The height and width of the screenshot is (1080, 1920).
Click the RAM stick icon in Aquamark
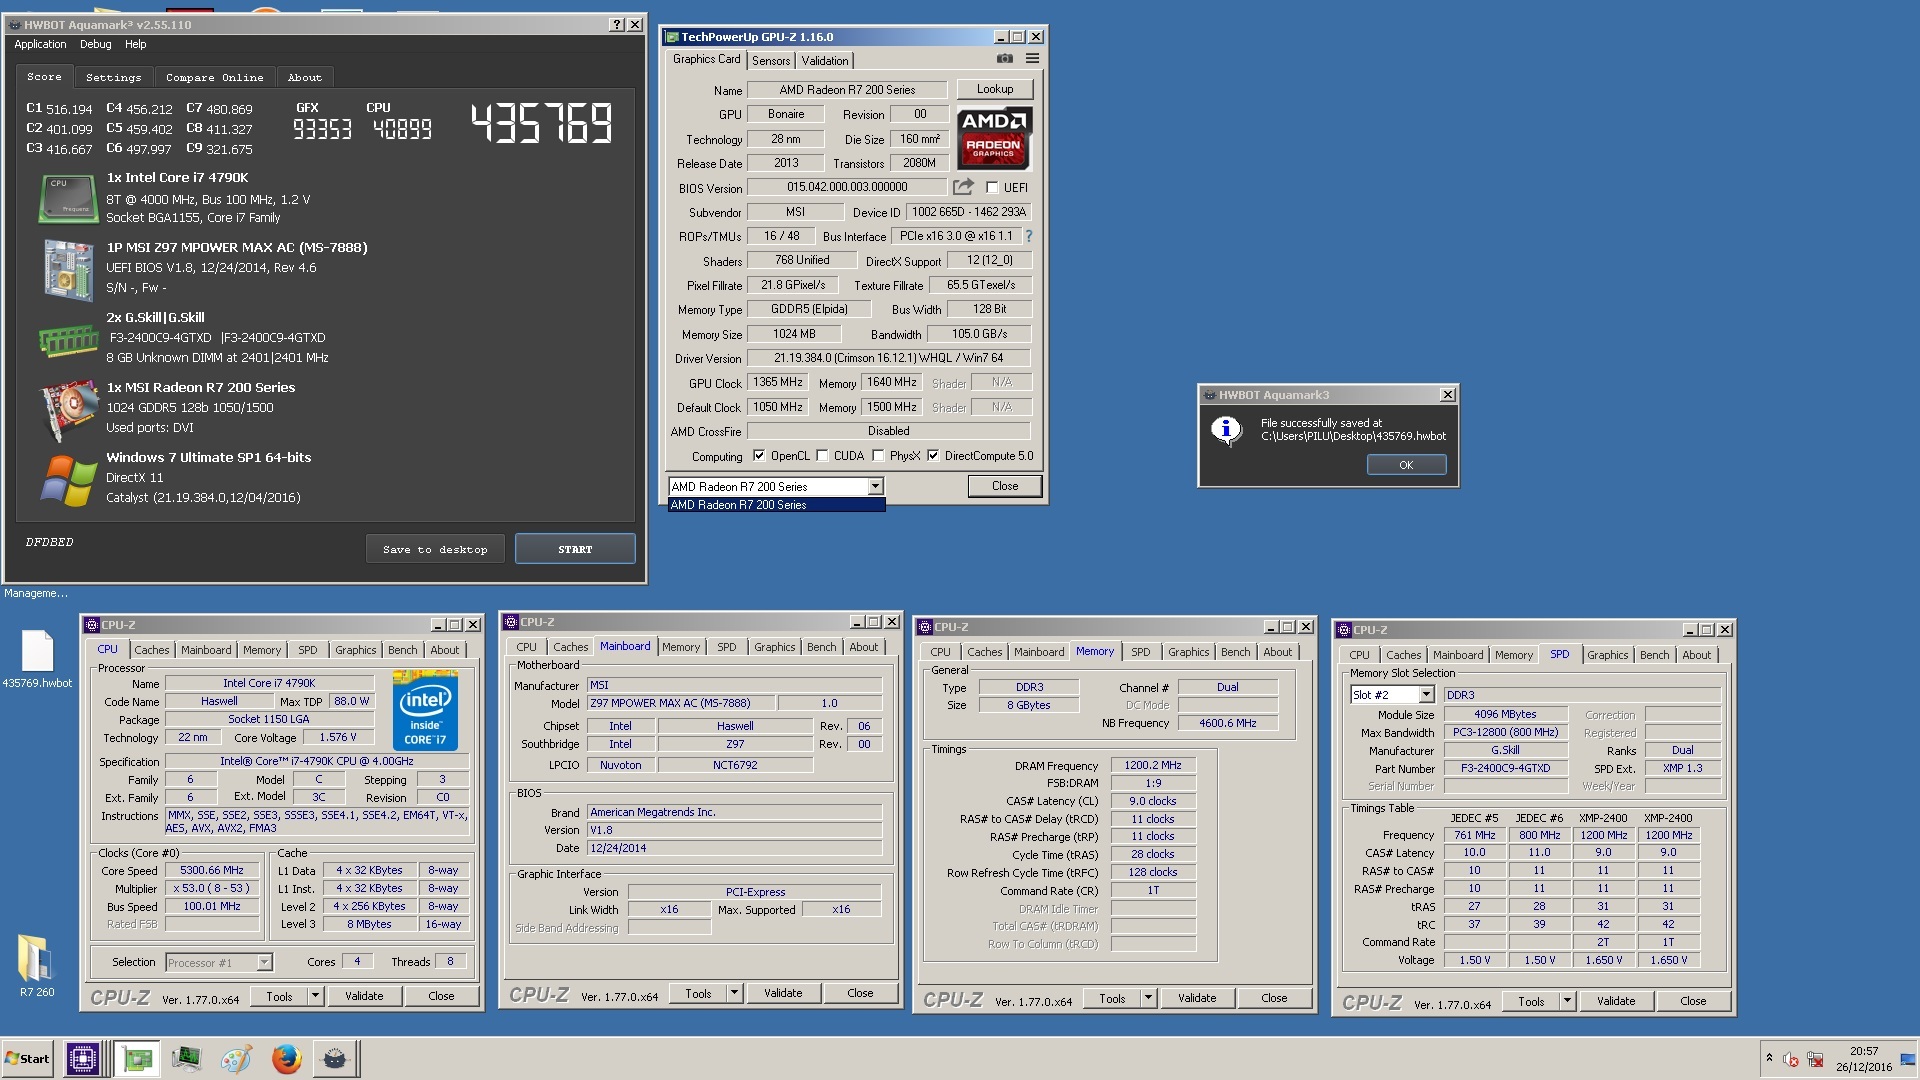point(68,341)
